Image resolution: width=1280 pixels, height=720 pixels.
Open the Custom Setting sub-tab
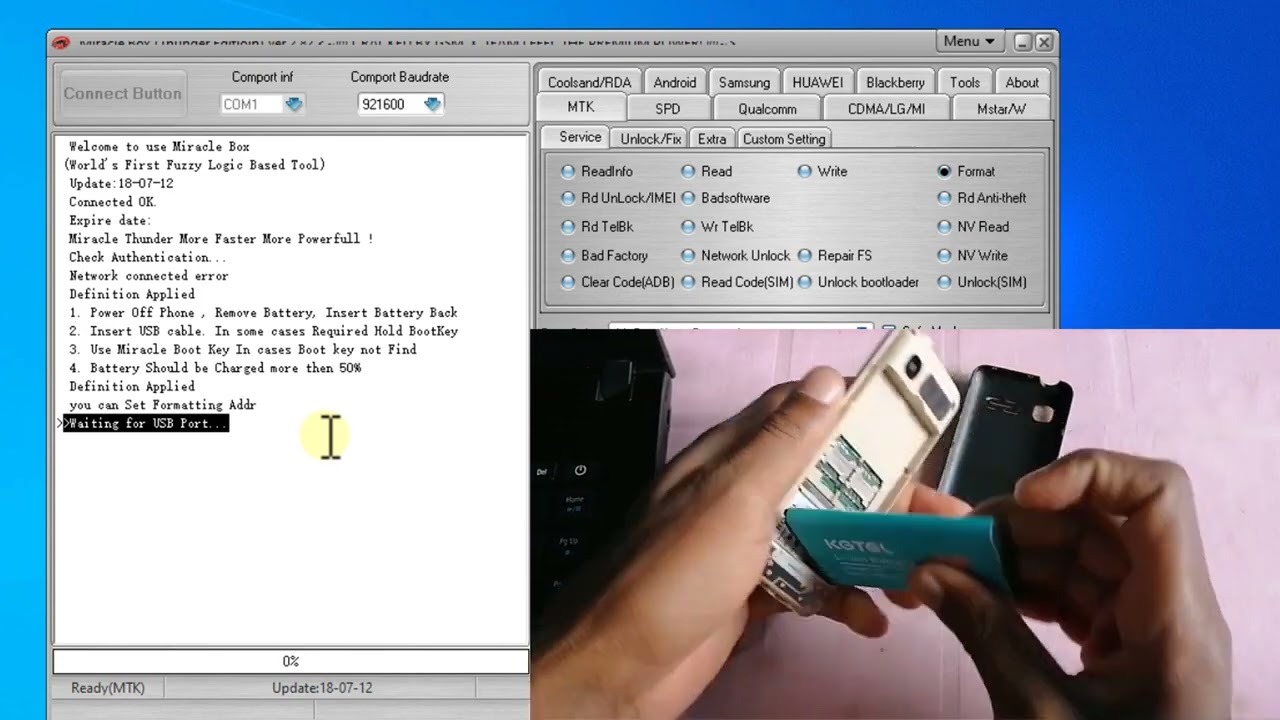click(x=784, y=139)
